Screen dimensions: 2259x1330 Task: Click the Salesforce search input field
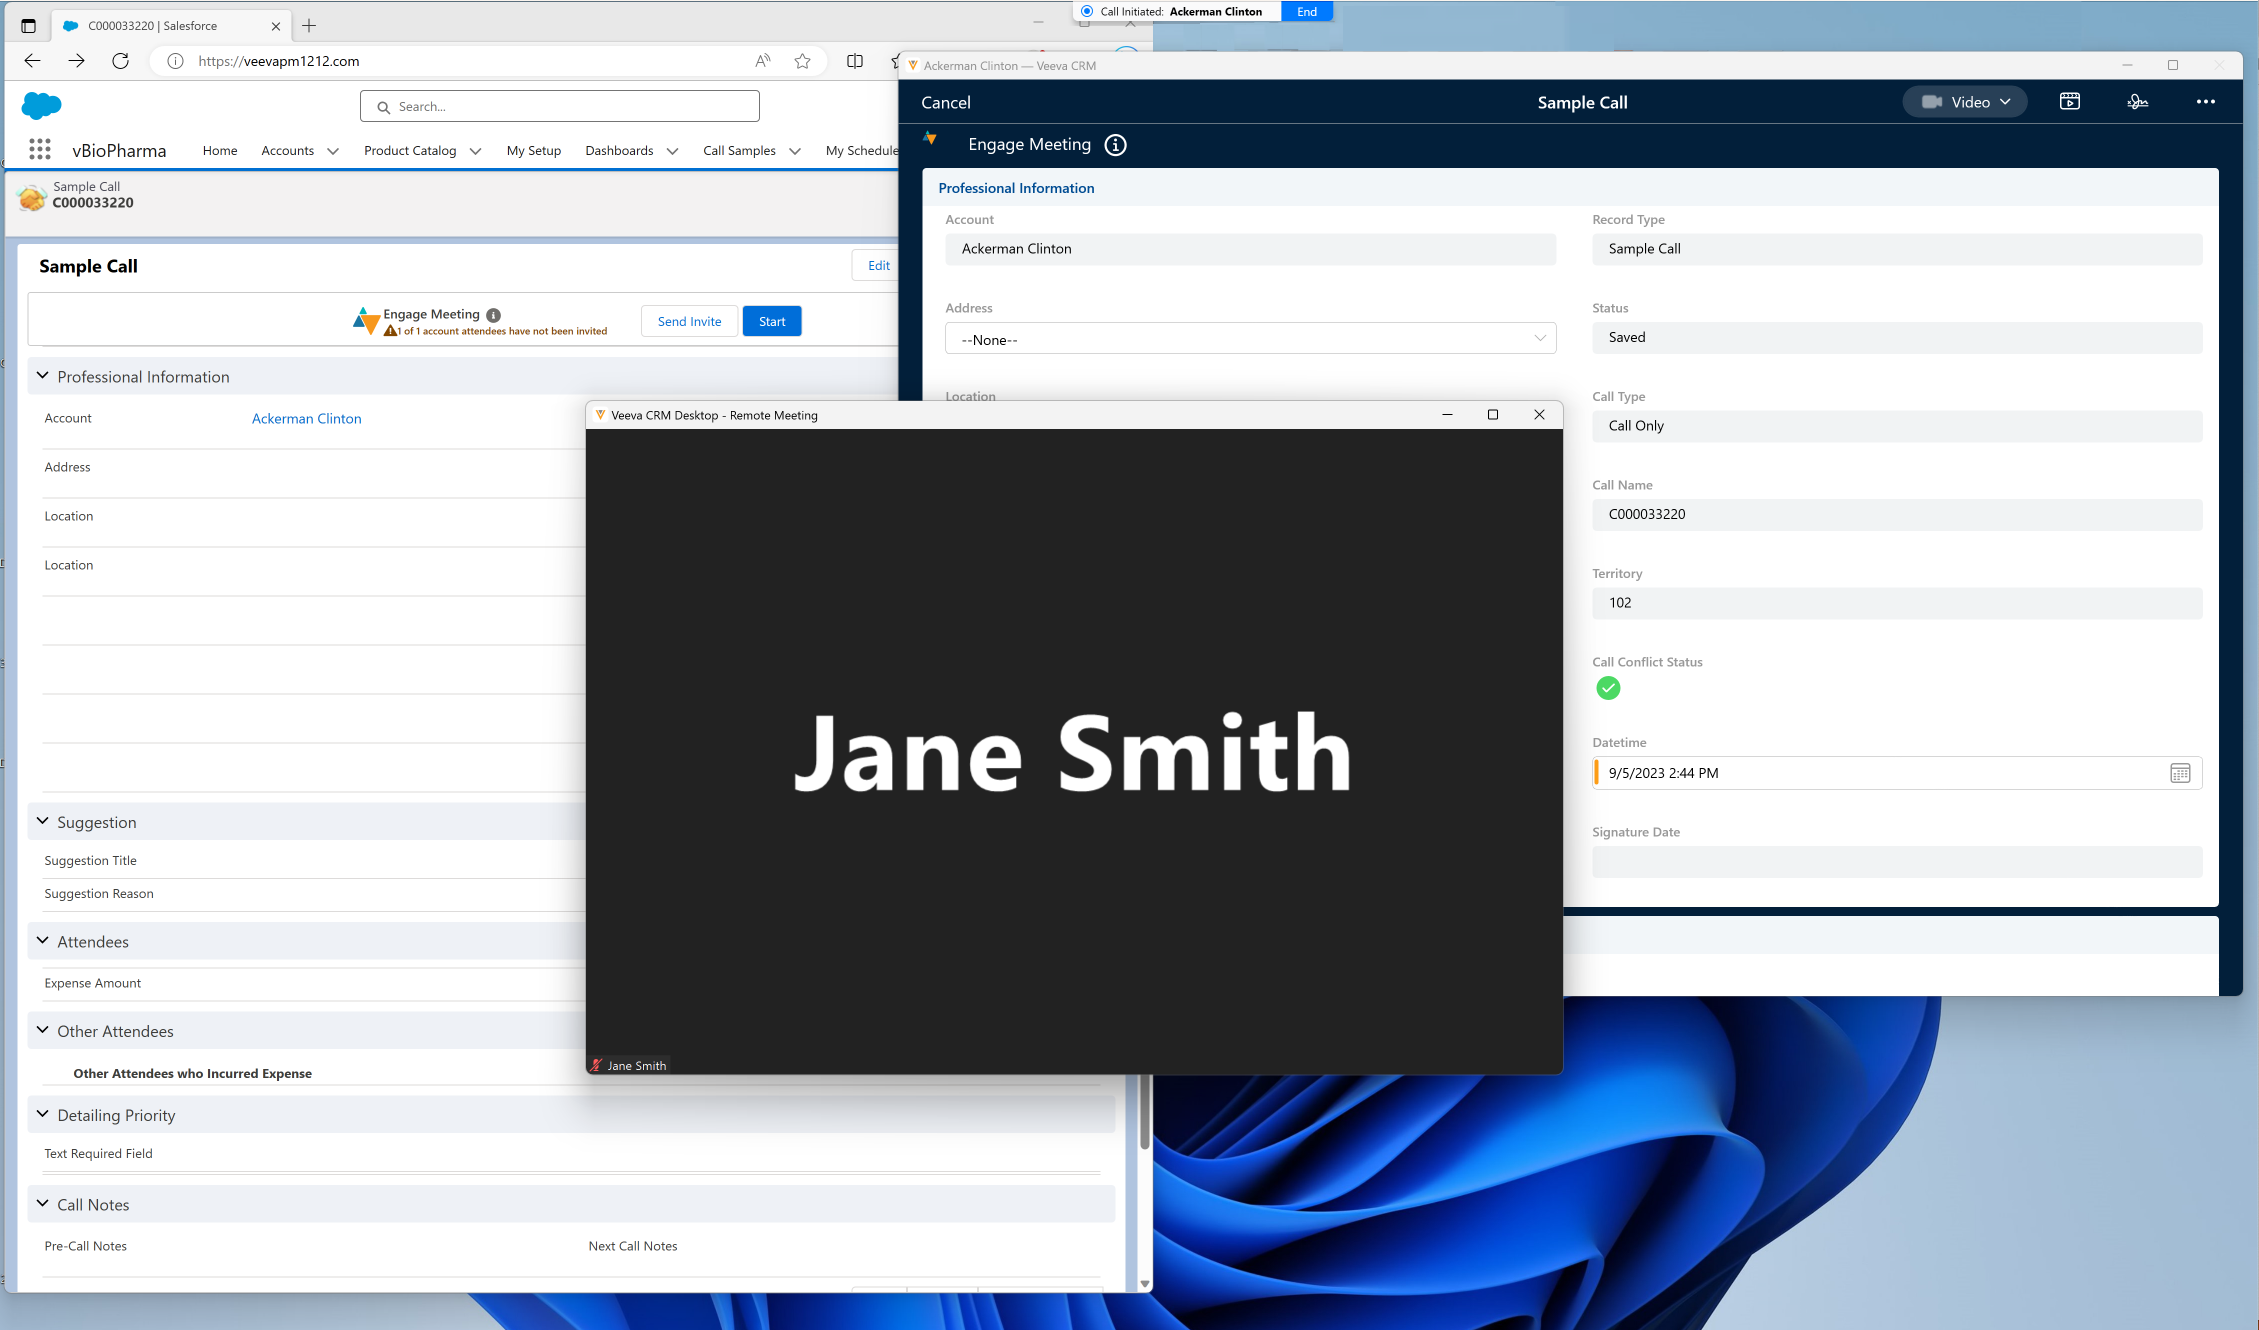pos(560,106)
